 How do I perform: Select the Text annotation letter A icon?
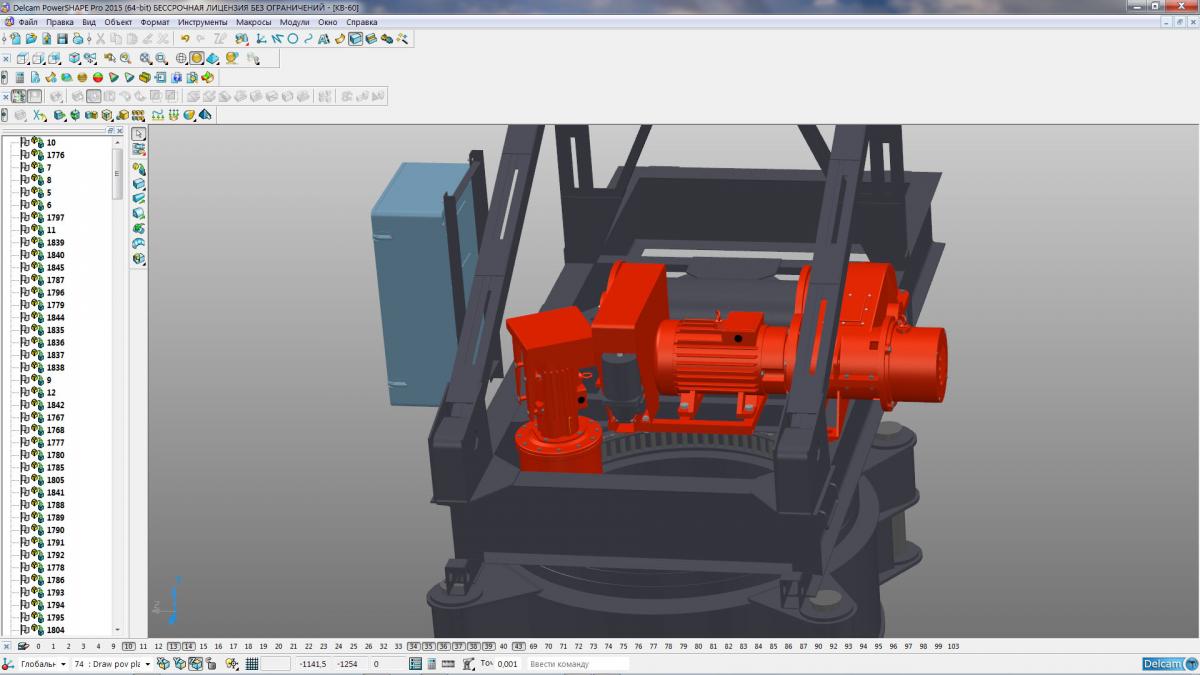(323, 38)
